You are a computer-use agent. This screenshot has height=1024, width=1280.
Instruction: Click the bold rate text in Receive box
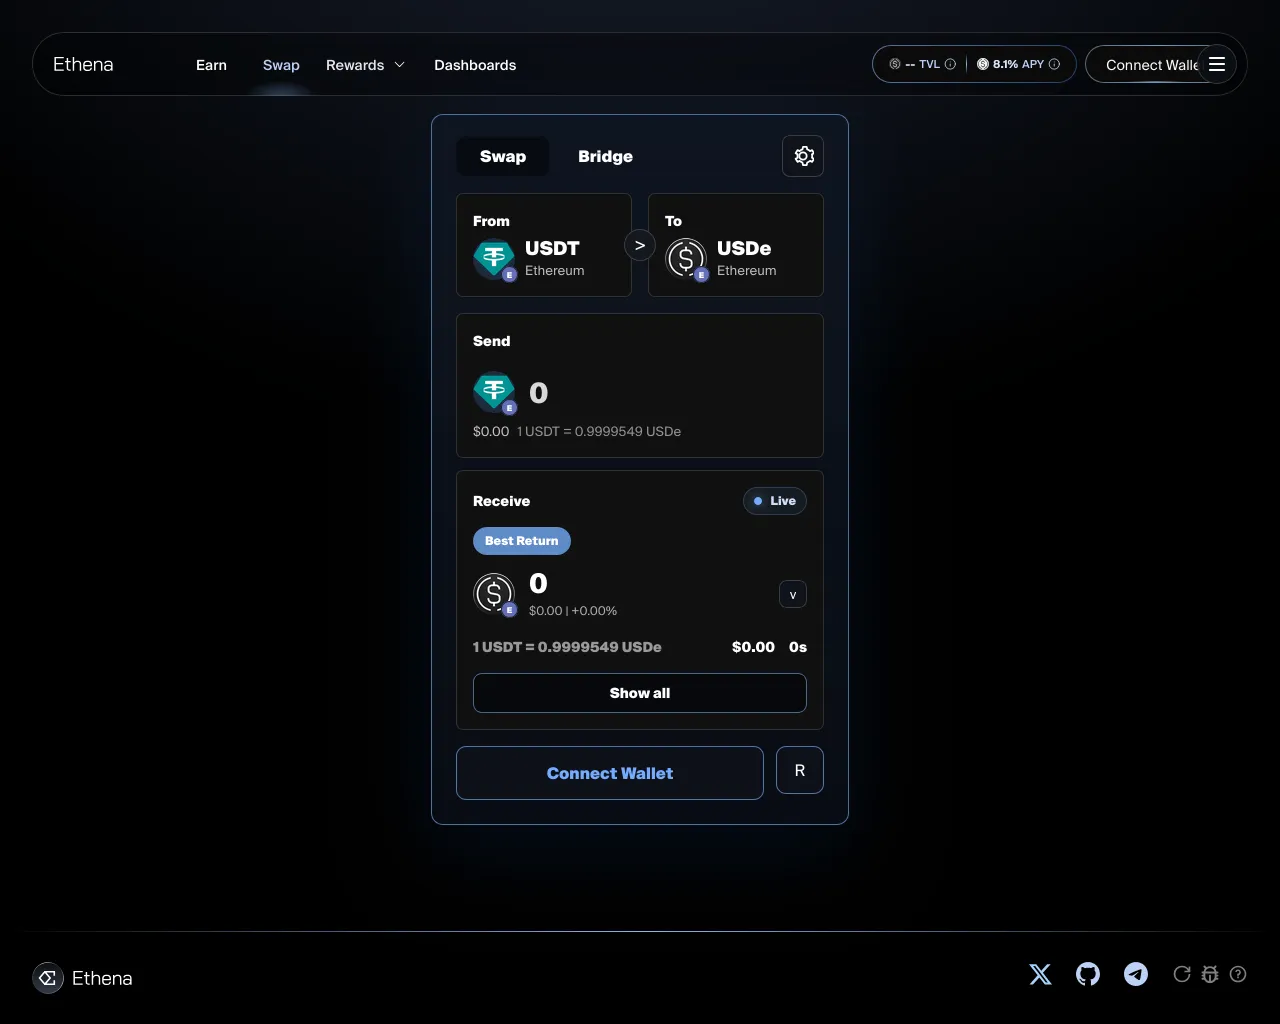567,647
